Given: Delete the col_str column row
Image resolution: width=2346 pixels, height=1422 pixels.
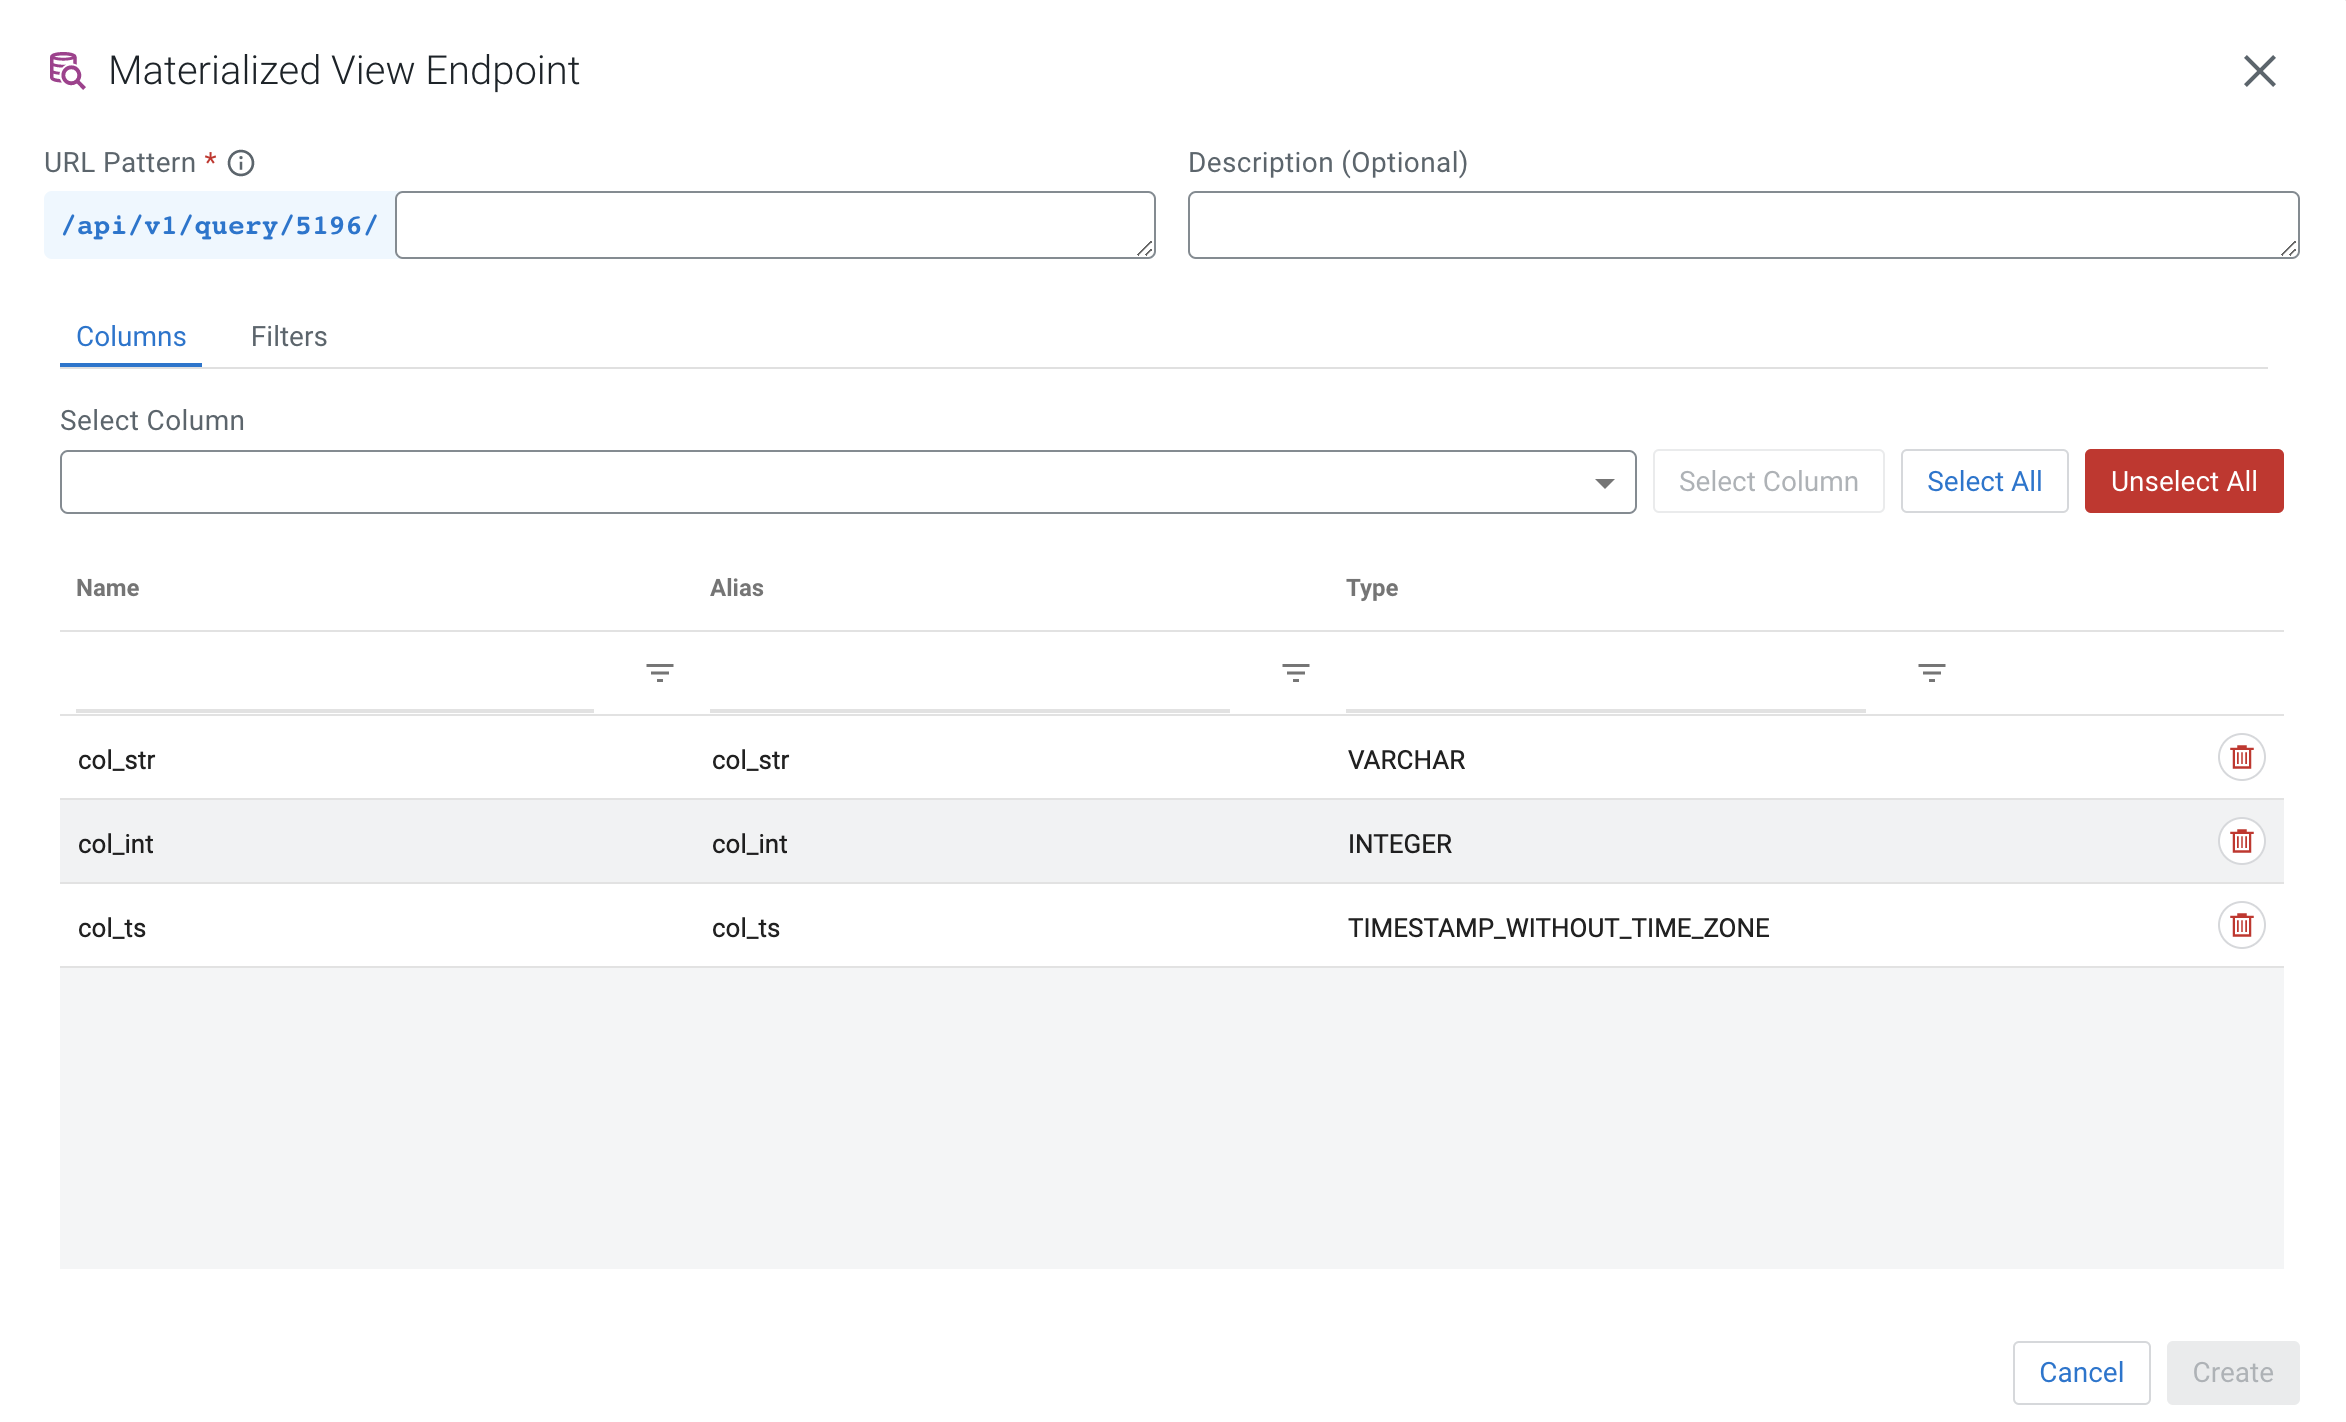Looking at the screenshot, I should tap(2241, 758).
